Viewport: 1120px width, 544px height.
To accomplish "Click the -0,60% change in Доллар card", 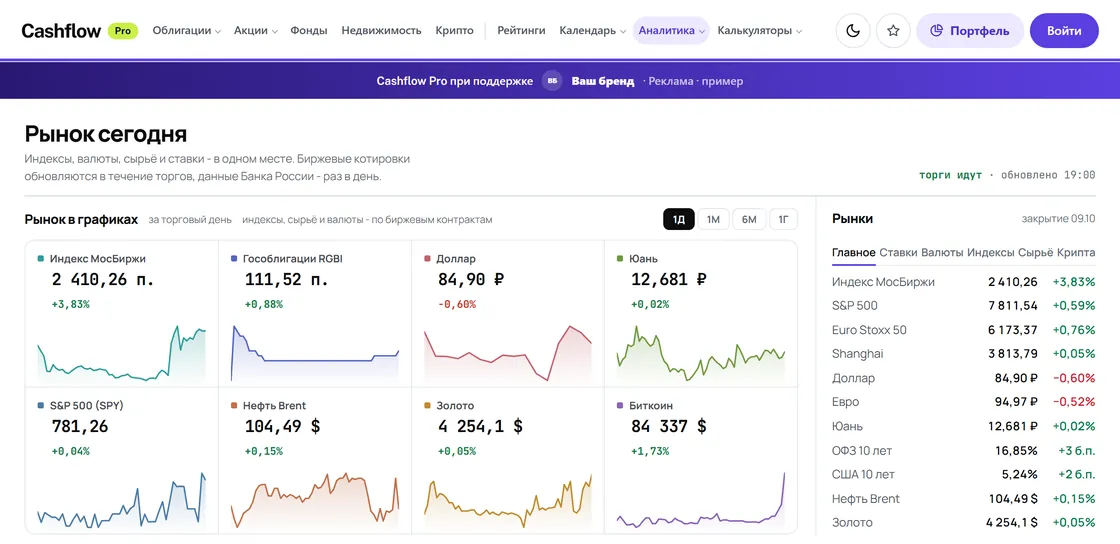I will point(457,305).
